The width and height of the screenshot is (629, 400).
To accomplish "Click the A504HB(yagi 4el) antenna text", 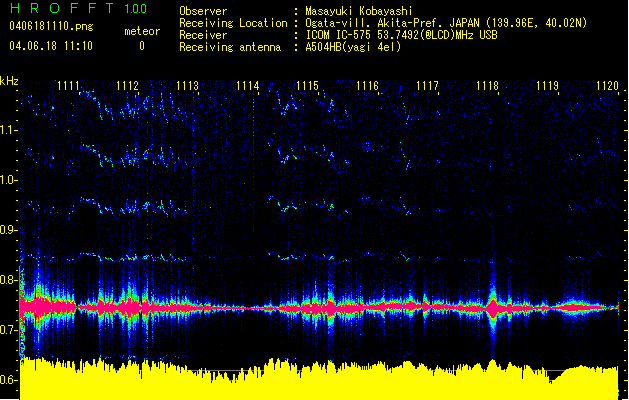I will (353, 47).
